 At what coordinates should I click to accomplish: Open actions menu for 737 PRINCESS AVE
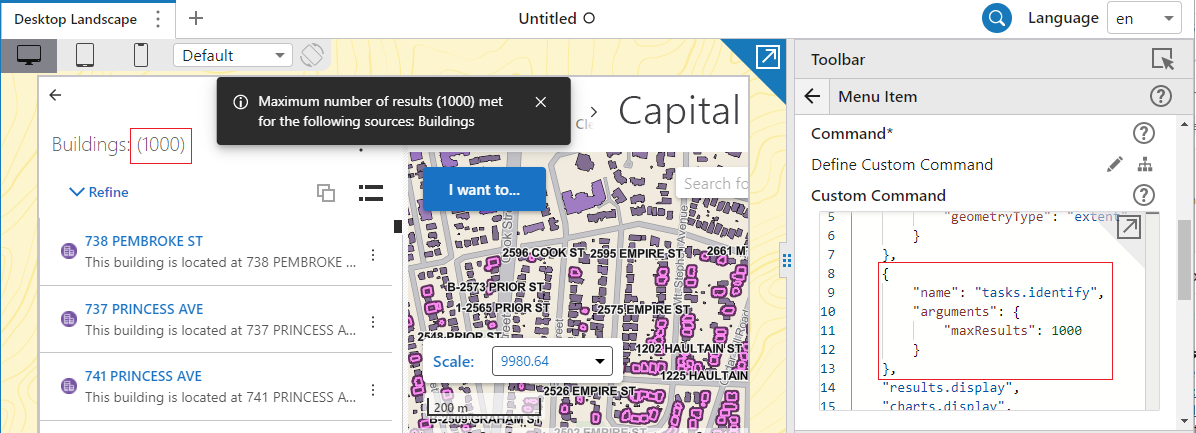(x=373, y=322)
